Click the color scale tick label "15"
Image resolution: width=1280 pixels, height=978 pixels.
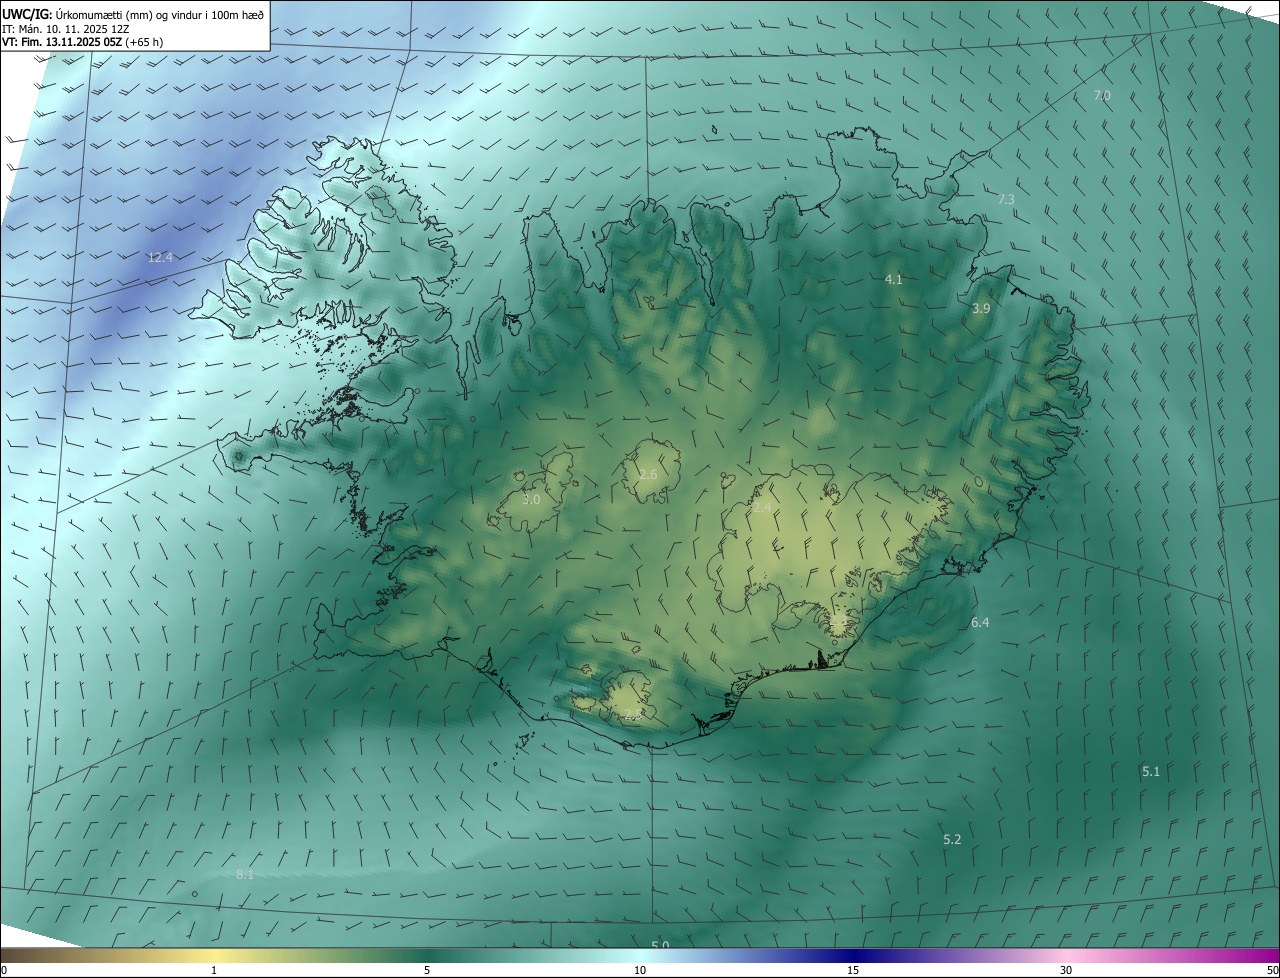point(853,971)
